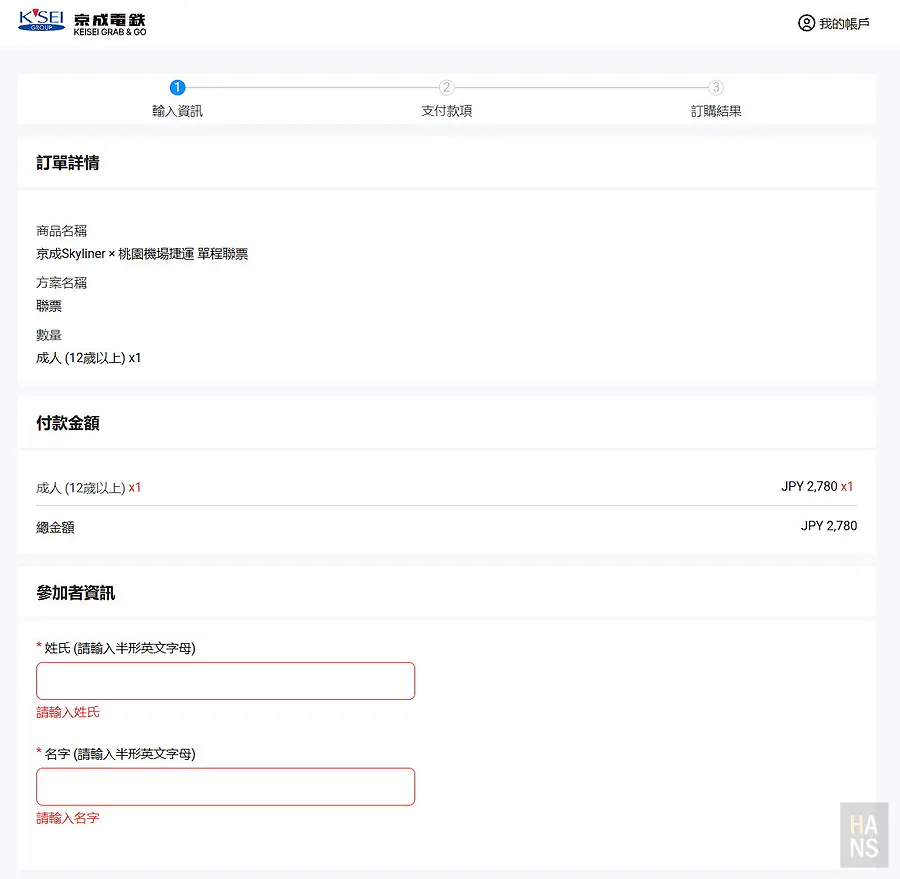Screen dimensions: 900x879
Task: Focus the 名字 given name input field
Action: [226, 787]
